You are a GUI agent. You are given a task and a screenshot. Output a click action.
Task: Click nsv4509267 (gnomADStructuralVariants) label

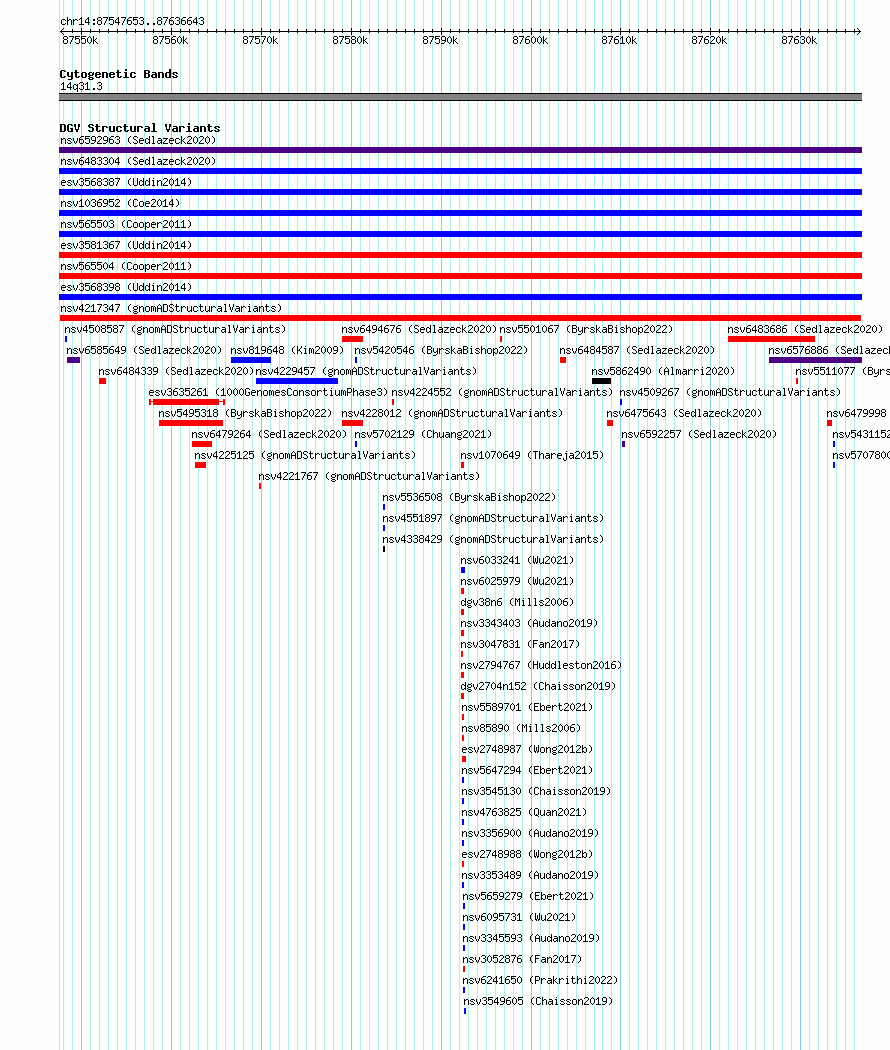point(730,392)
